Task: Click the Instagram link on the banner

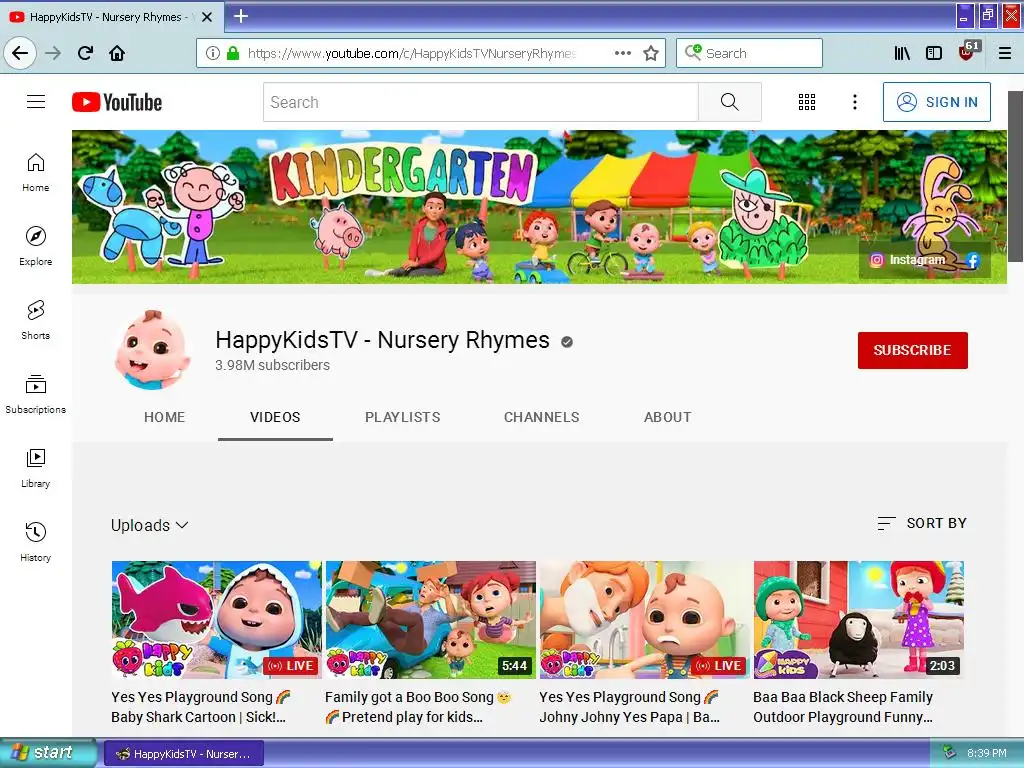Action: click(x=908, y=260)
